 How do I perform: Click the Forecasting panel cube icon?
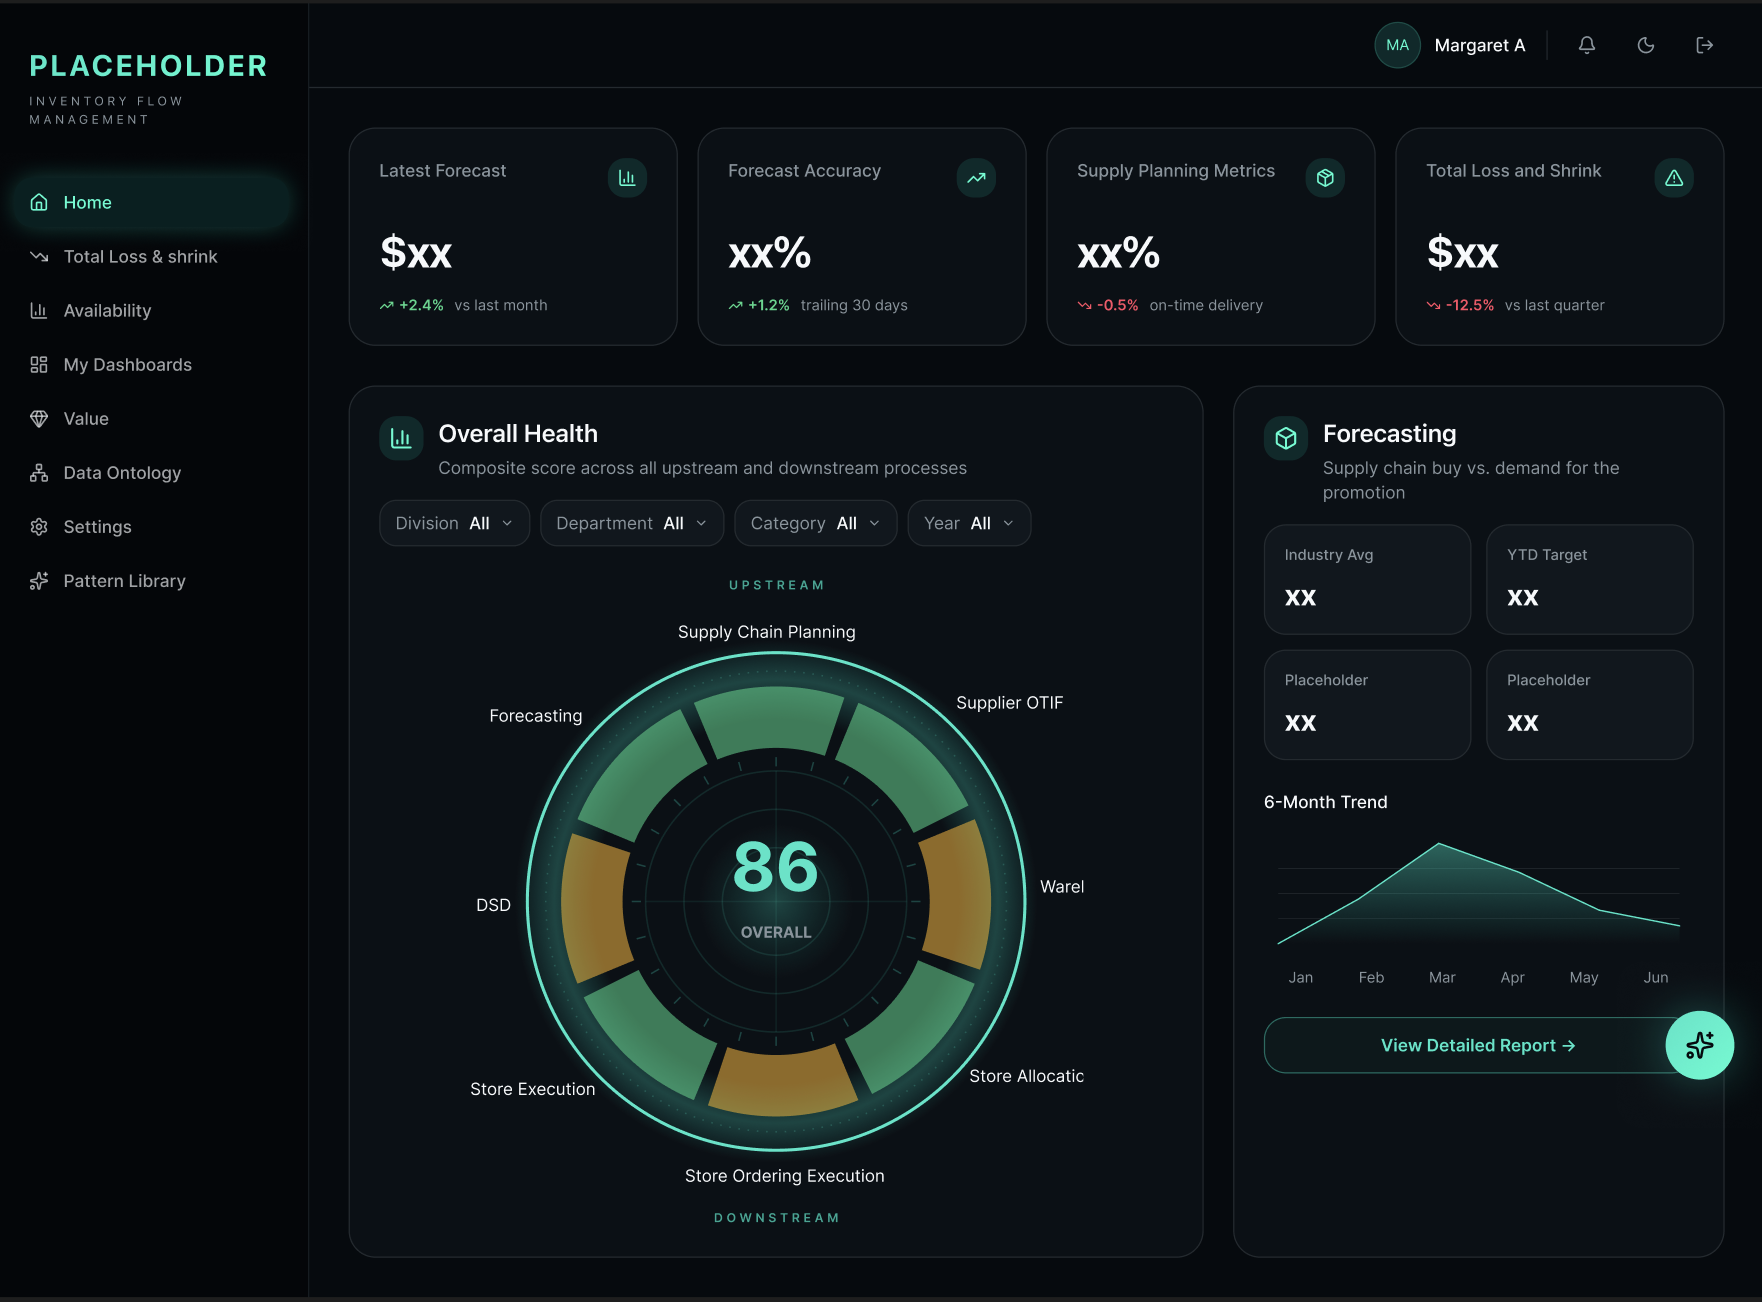tap(1286, 438)
